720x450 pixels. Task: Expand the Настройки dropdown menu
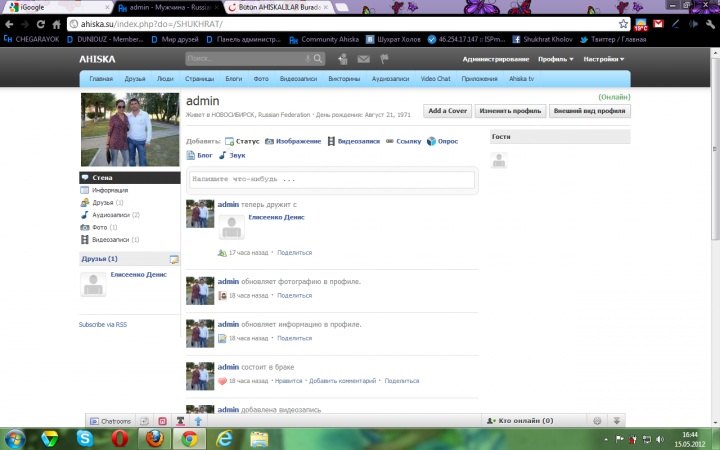tap(604, 59)
